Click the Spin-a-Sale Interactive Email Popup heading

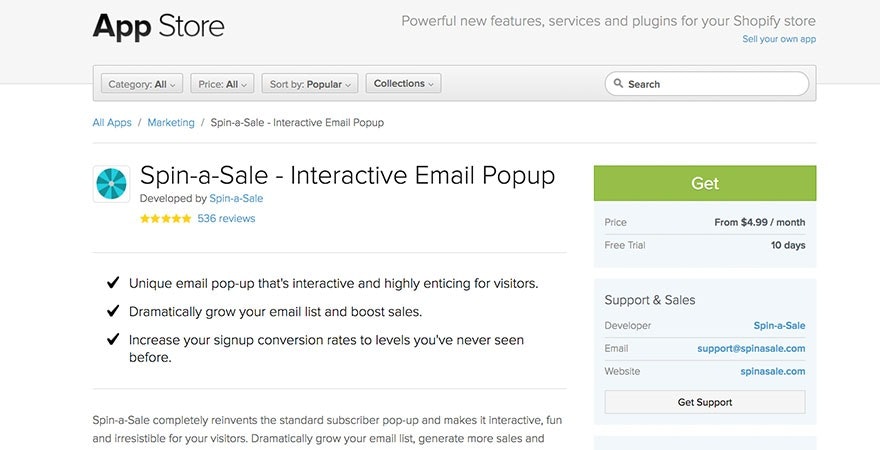pyautogui.click(x=347, y=176)
